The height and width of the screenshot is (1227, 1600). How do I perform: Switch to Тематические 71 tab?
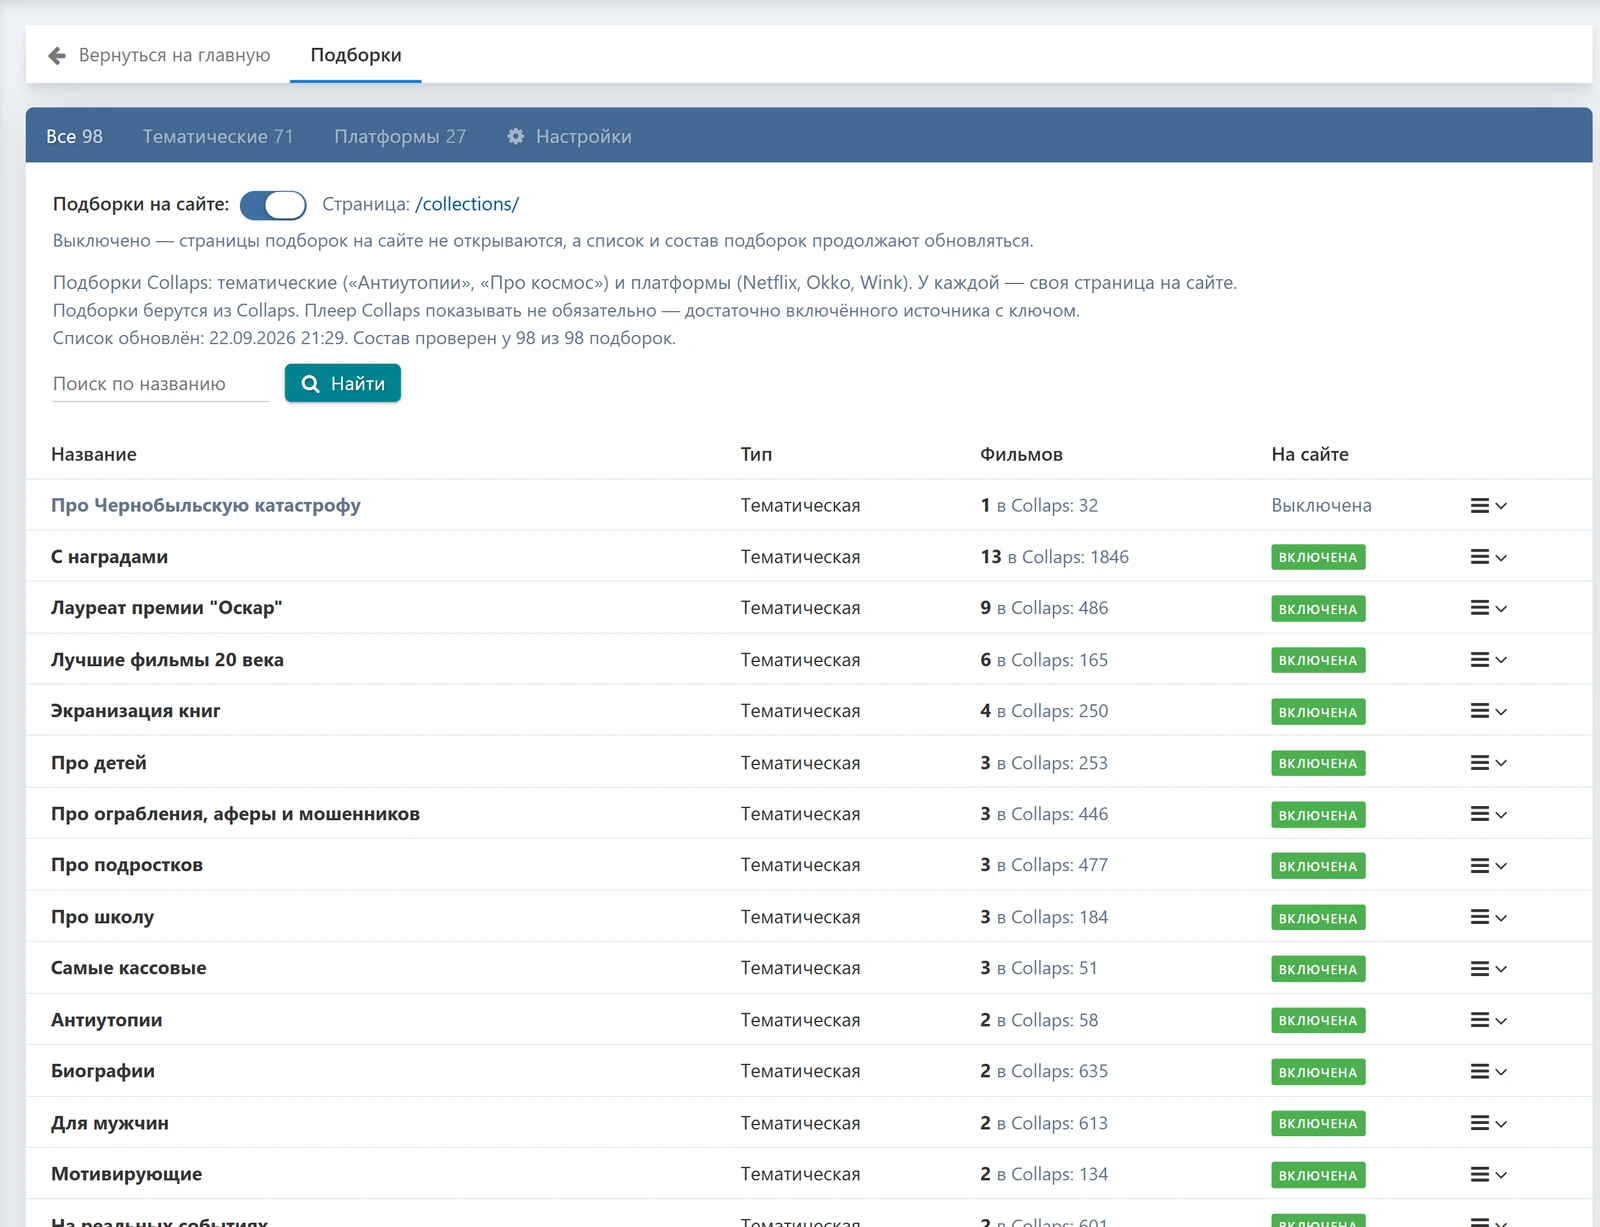click(218, 136)
